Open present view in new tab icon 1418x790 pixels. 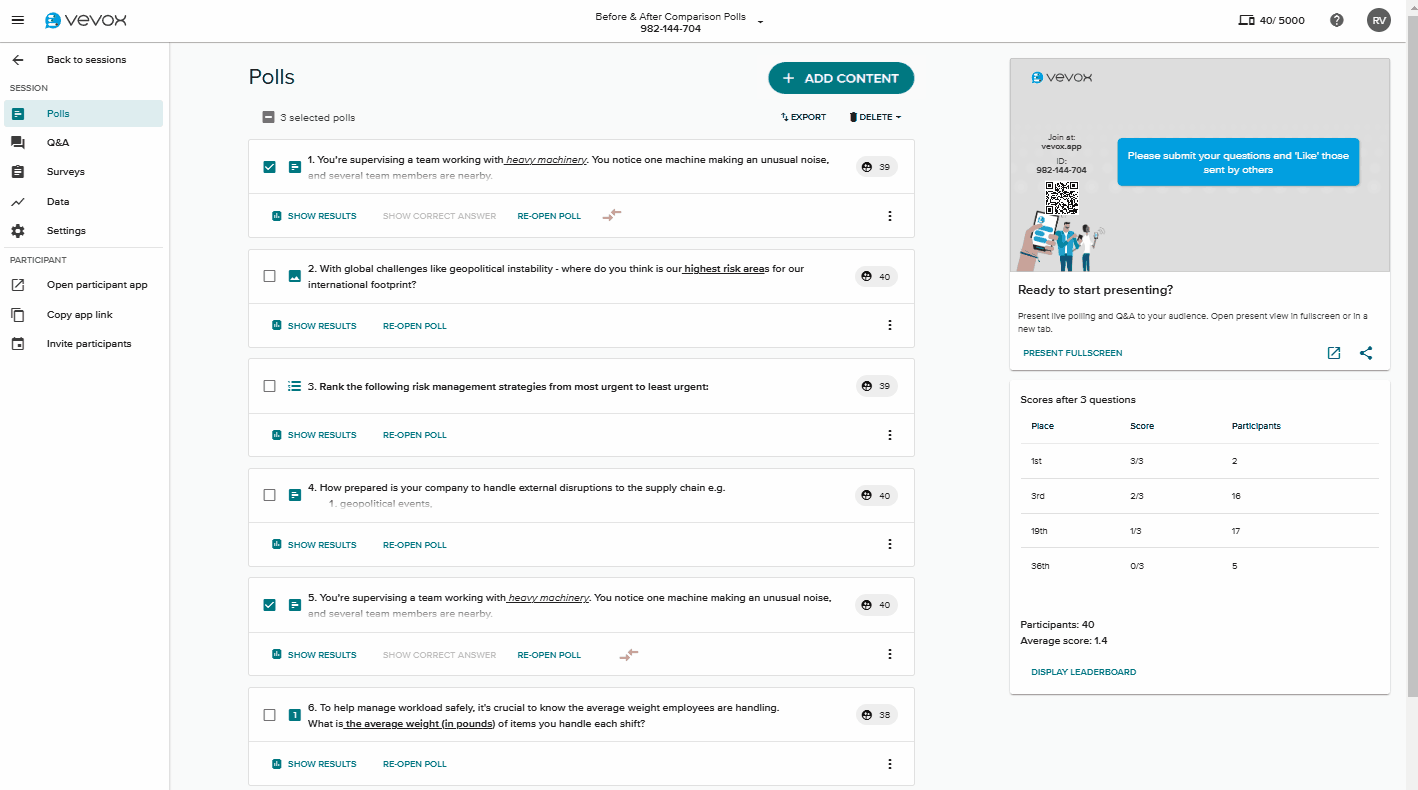(x=1334, y=353)
